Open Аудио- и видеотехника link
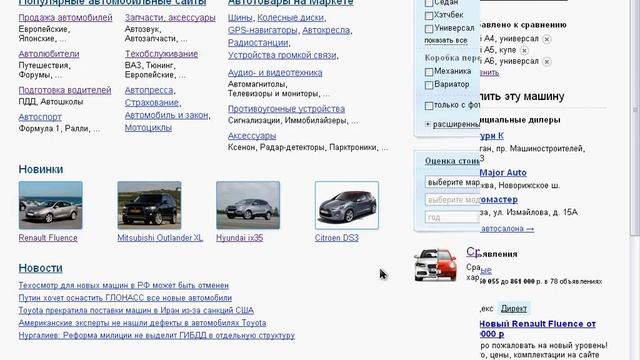 coord(275,73)
